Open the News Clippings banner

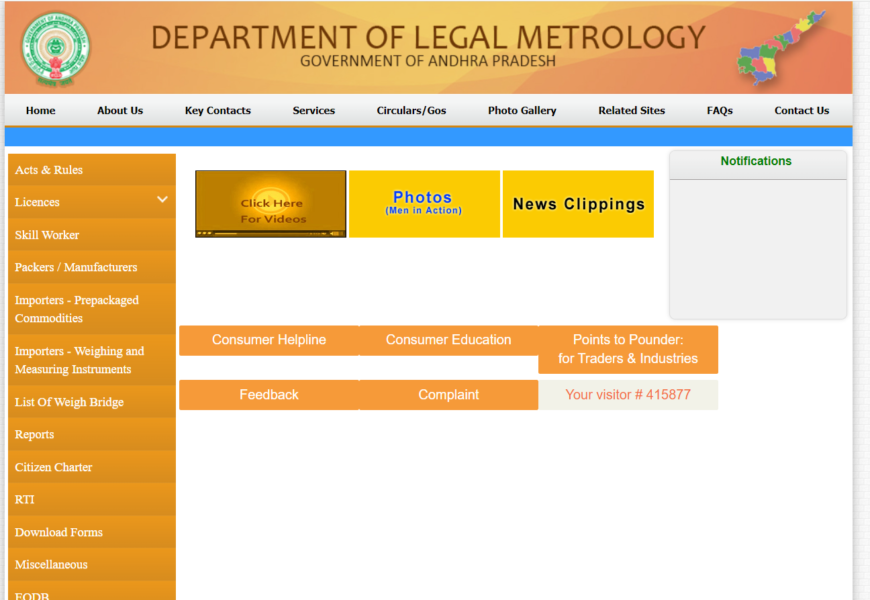578,204
